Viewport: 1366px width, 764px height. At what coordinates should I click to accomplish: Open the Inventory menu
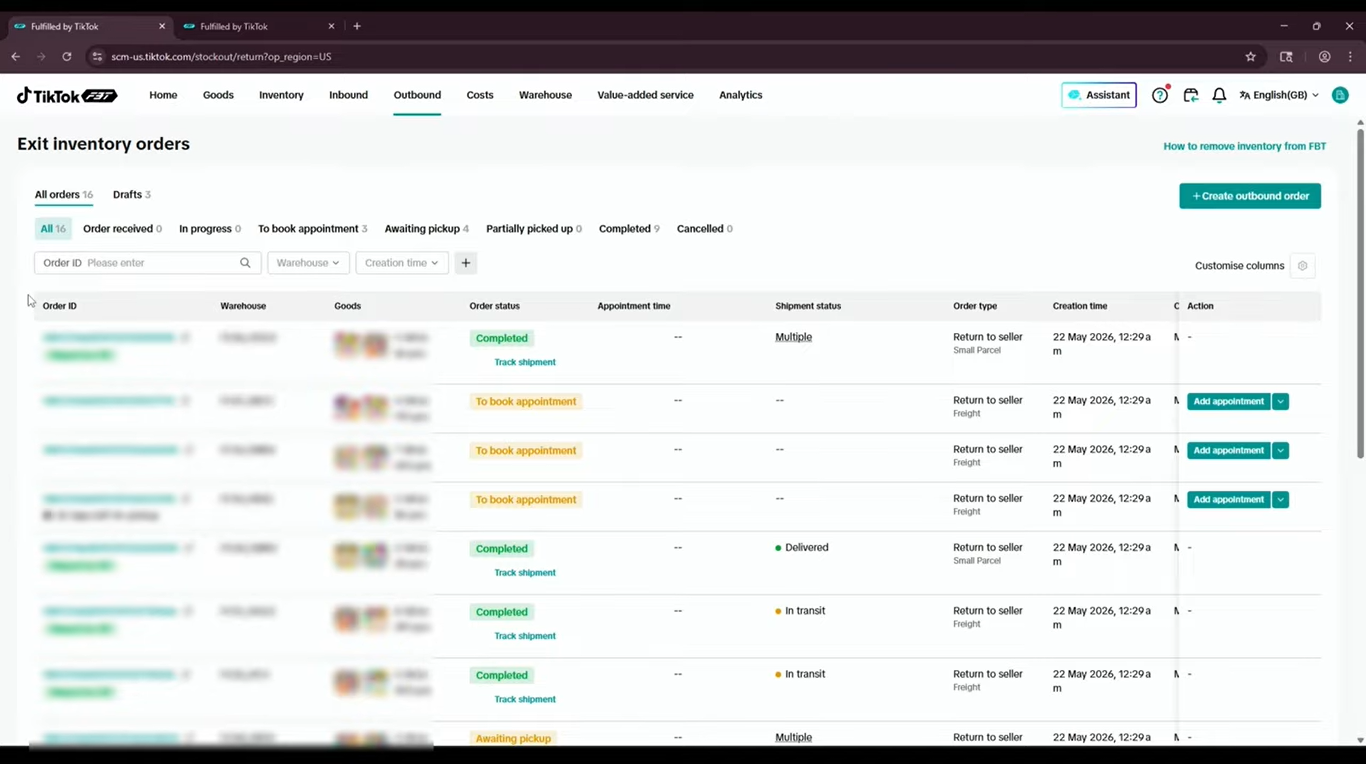(281, 95)
